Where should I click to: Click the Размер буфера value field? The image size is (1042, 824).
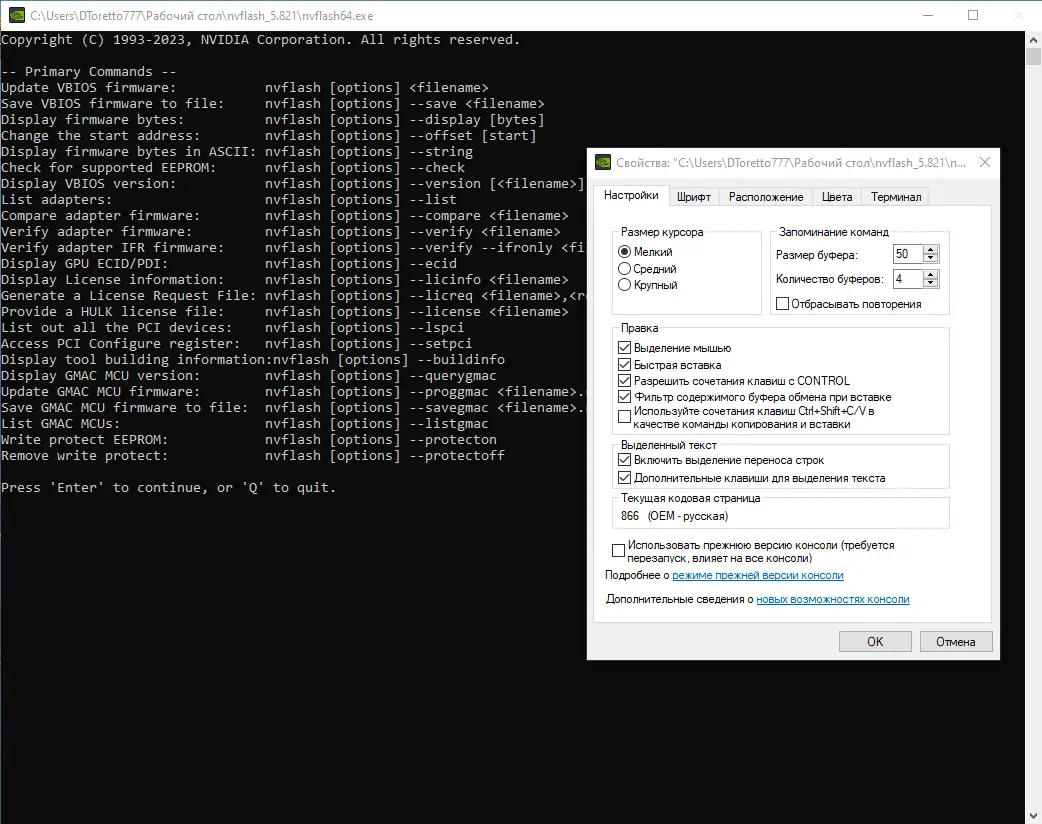tap(908, 254)
